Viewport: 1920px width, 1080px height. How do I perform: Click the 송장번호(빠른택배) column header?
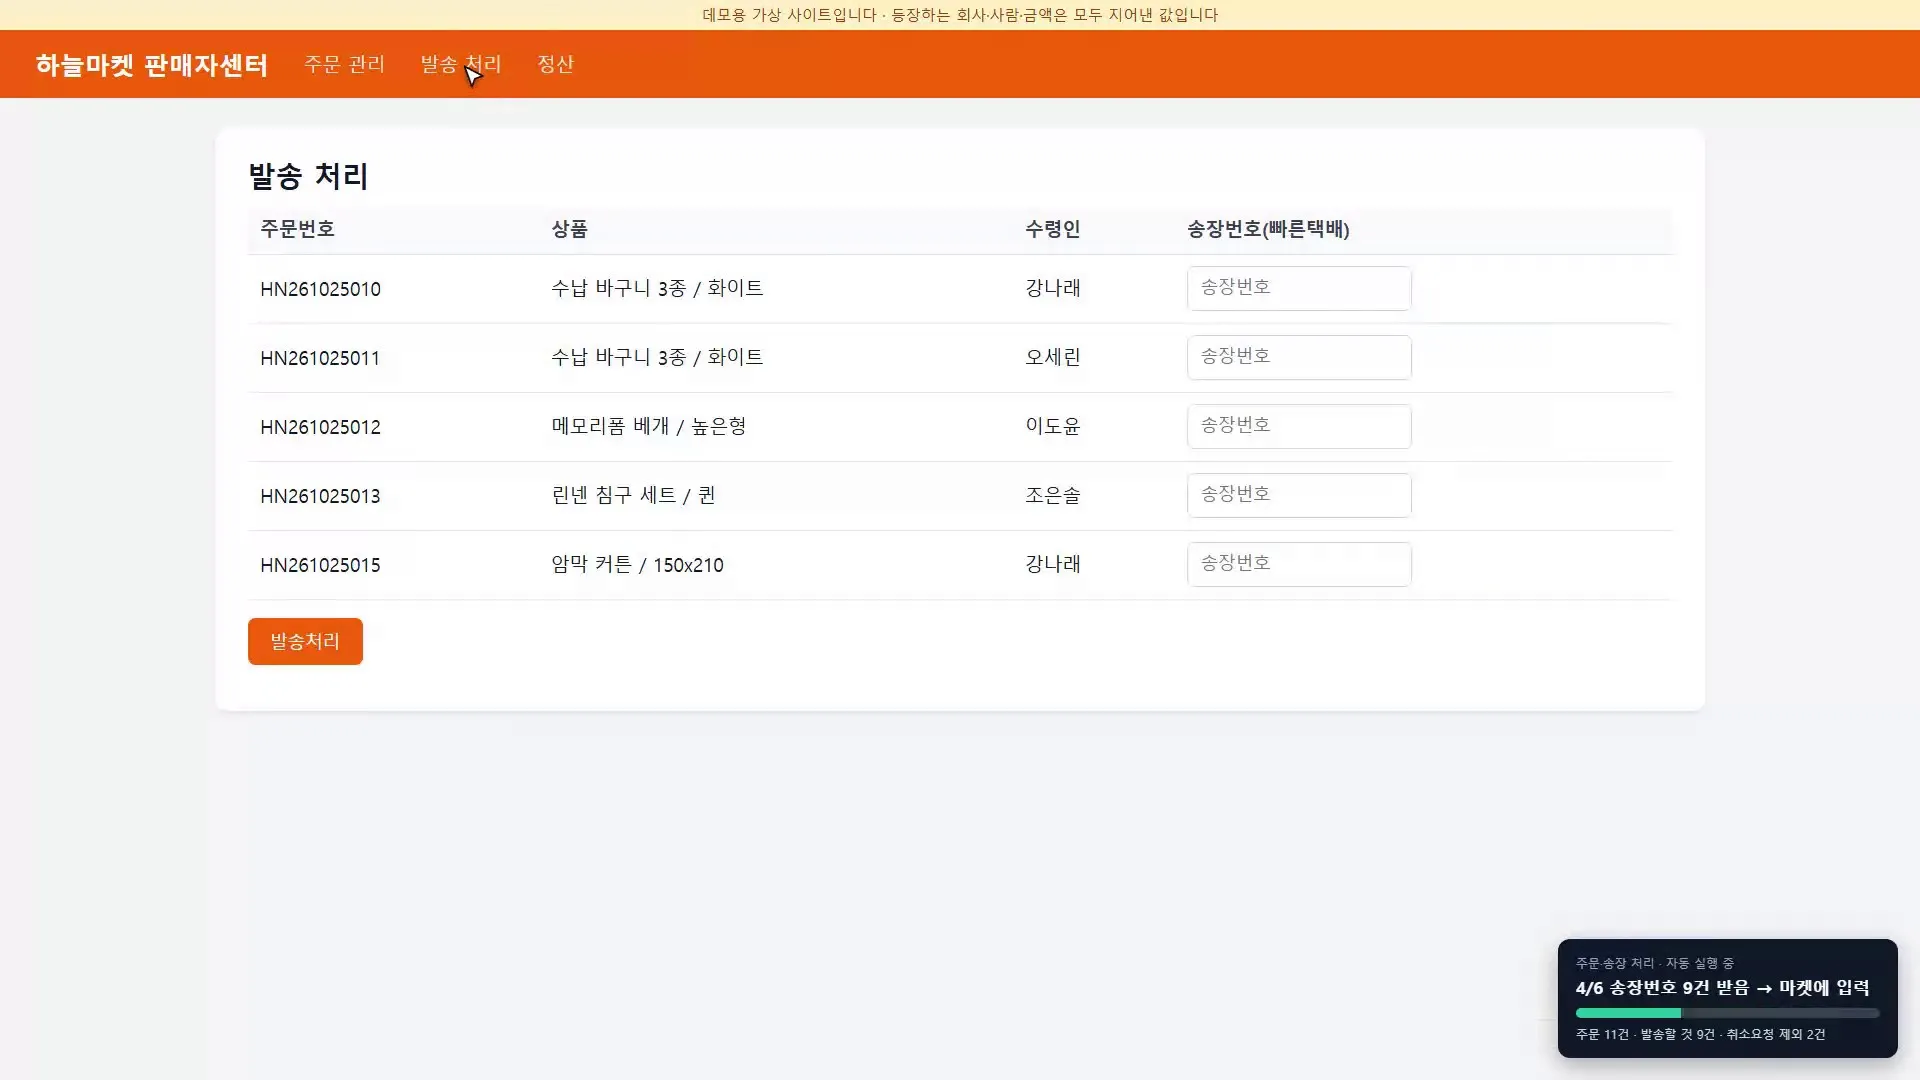1268,229
